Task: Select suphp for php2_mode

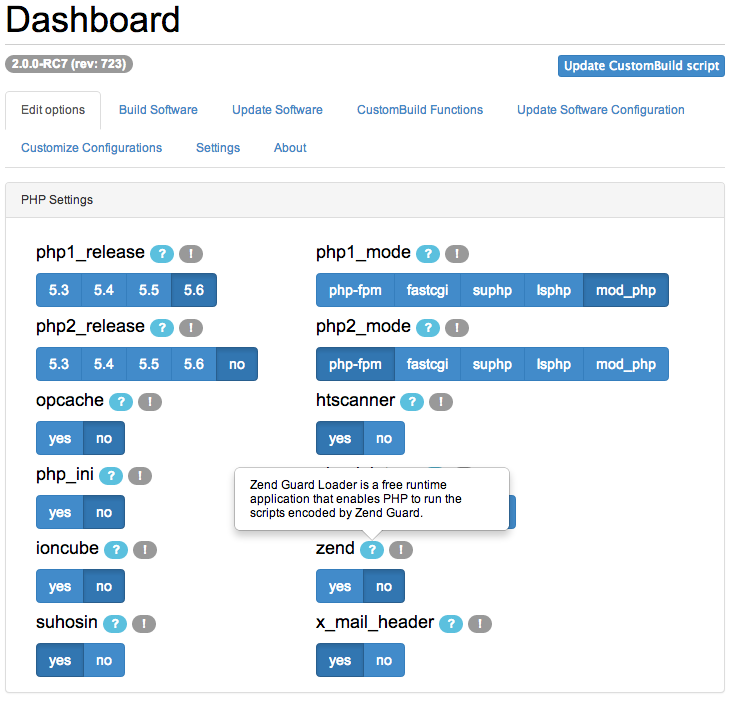Action: [492, 364]
